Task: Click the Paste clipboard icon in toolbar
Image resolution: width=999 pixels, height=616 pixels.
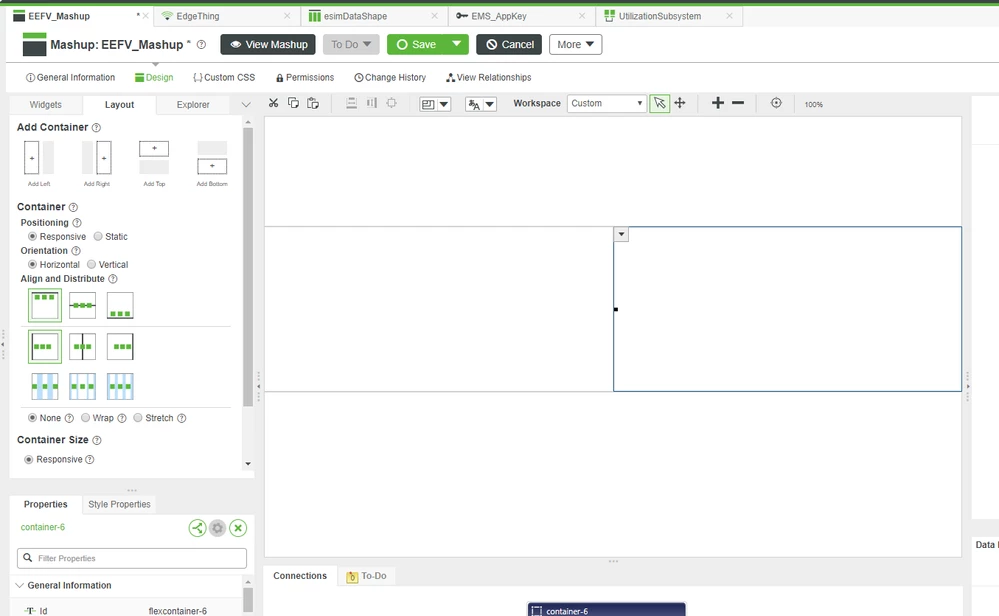Action: point(313,103)
